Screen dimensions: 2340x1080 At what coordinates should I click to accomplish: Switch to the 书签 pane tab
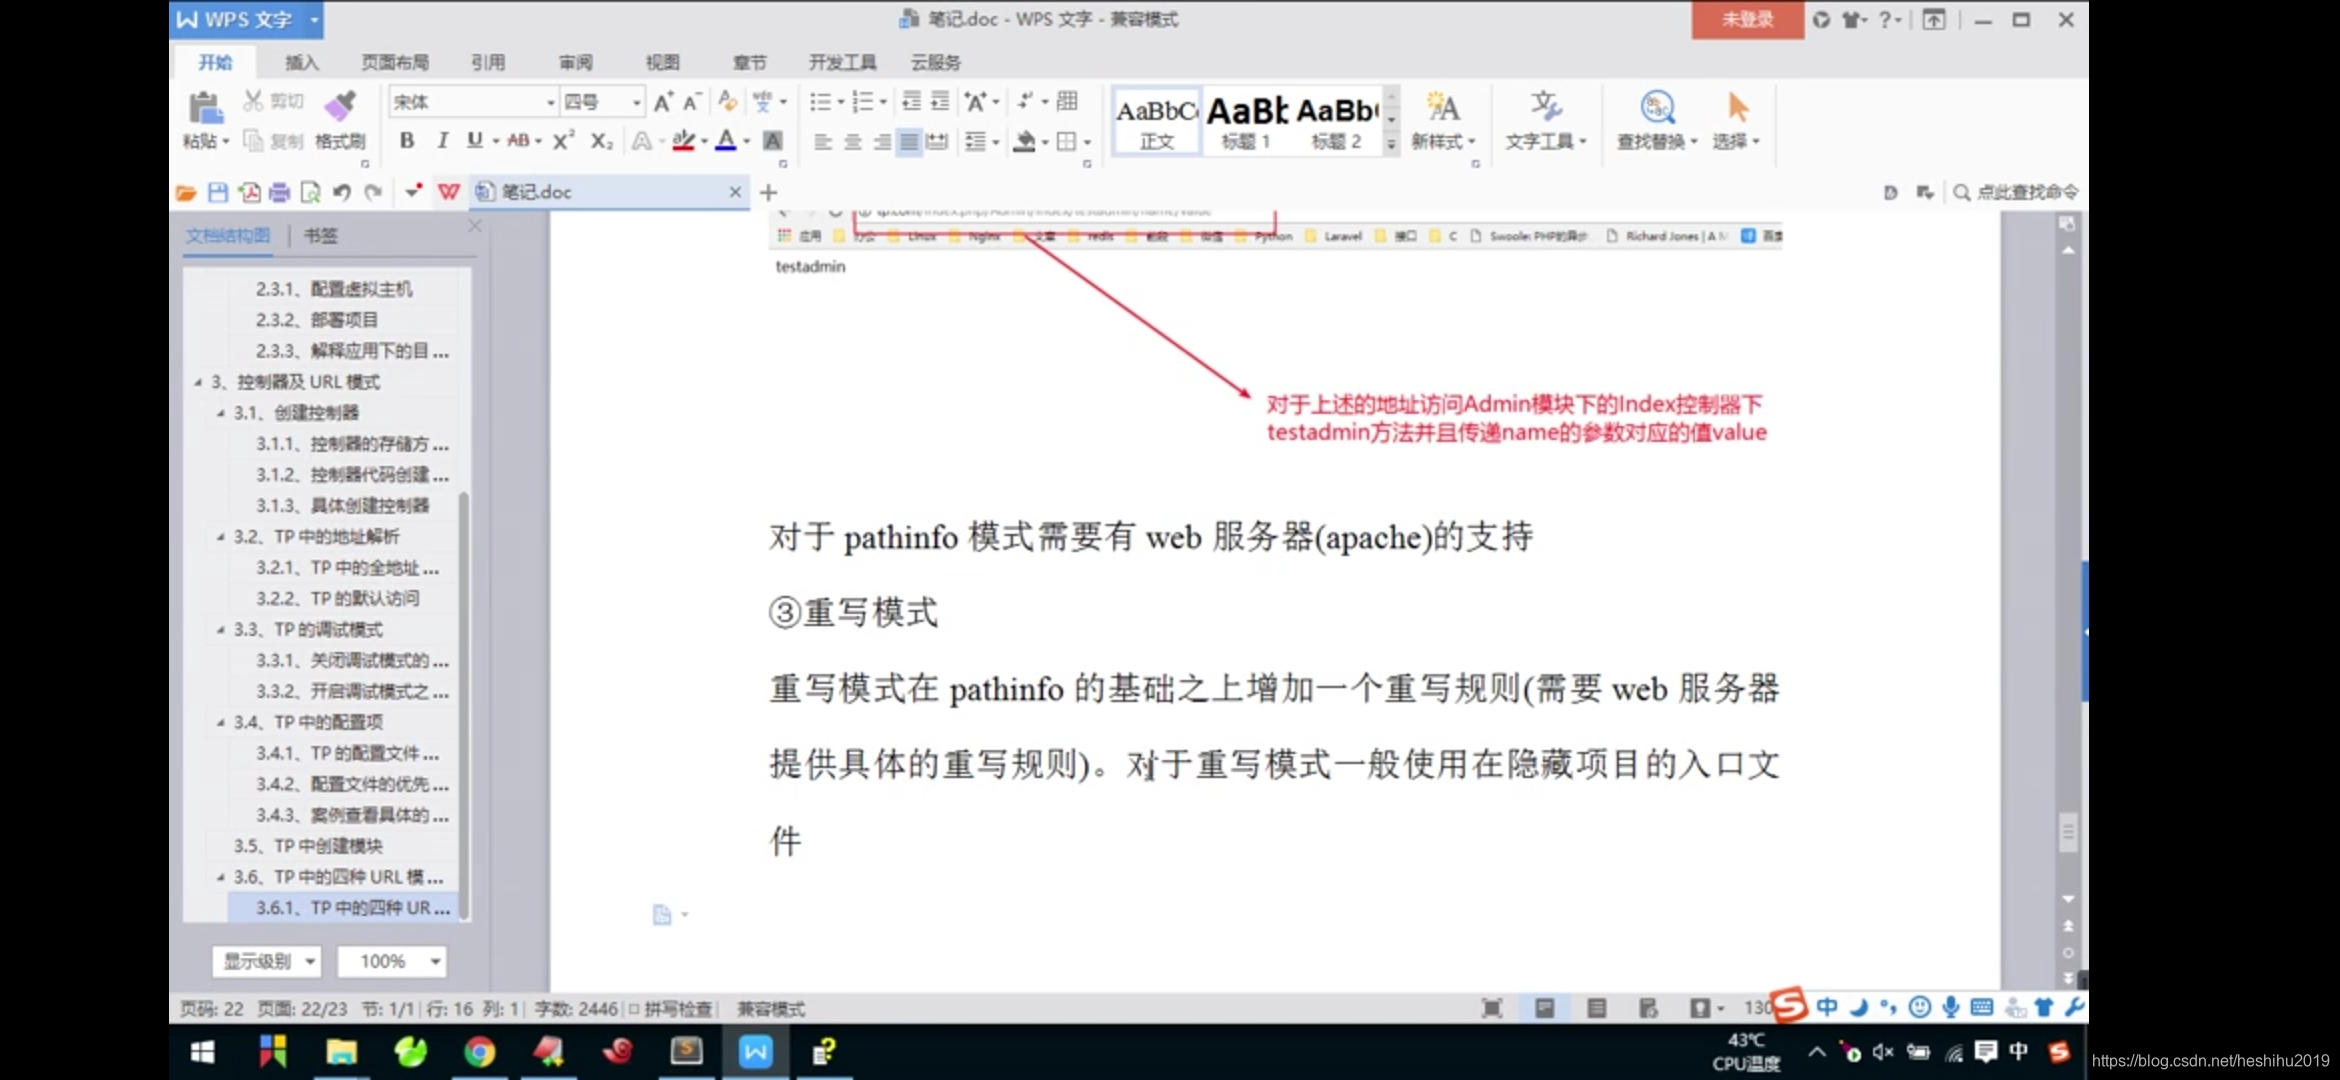pos(321,236)
